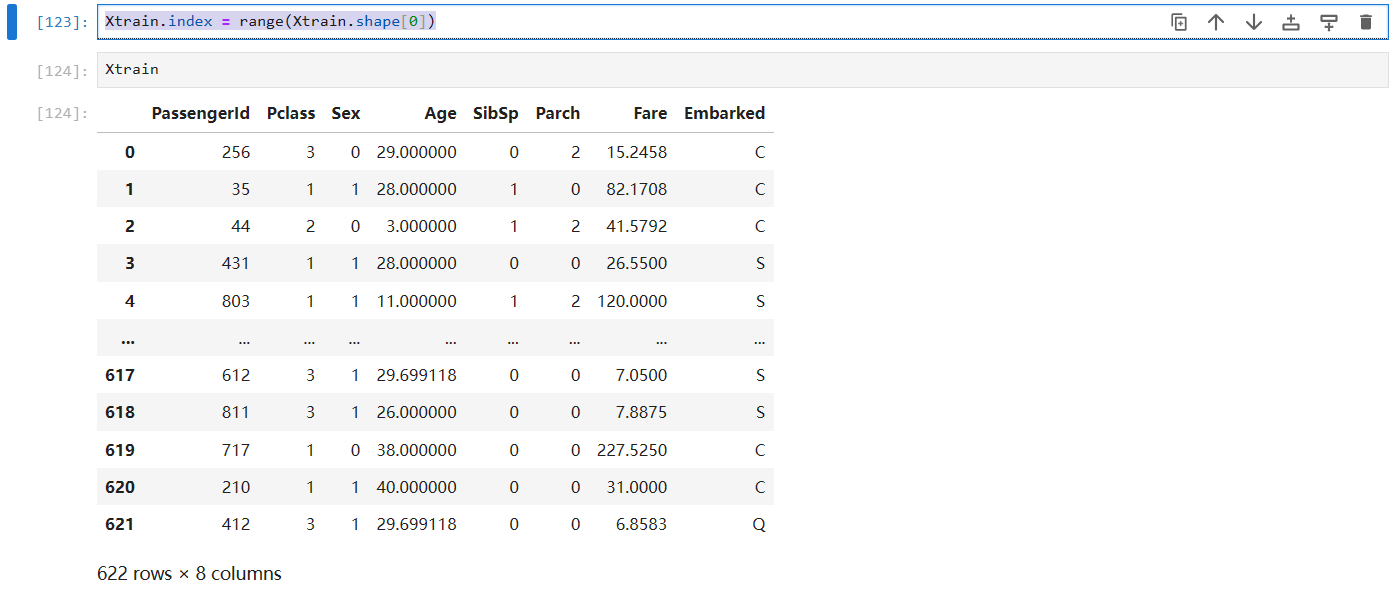This screenshot has width=1400, height=606.
Task: Select the Age value 38.000000
Action: pyautogui.click(x=418, y=450)
